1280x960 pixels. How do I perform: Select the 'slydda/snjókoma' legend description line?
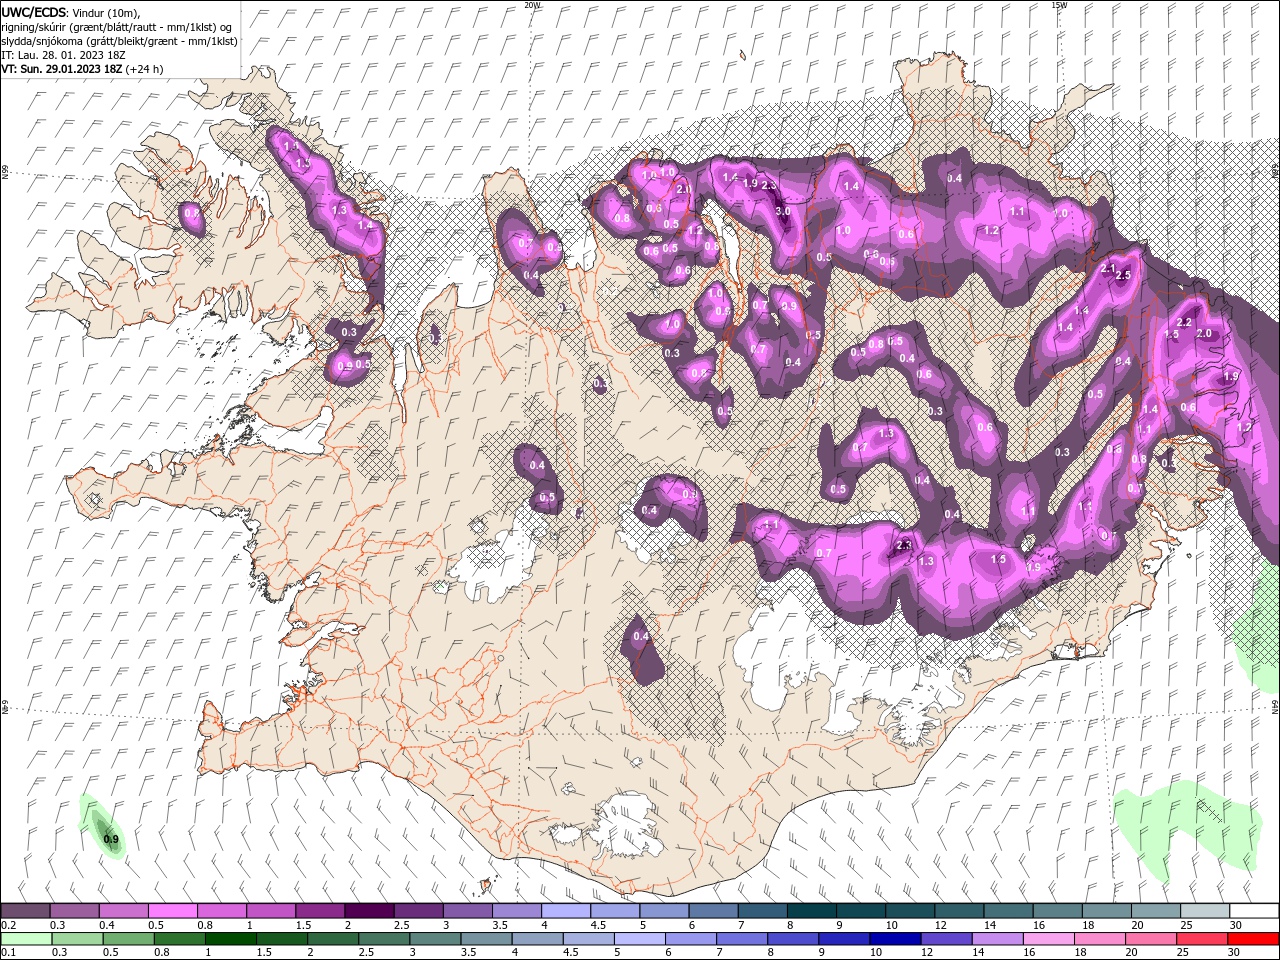119,41
